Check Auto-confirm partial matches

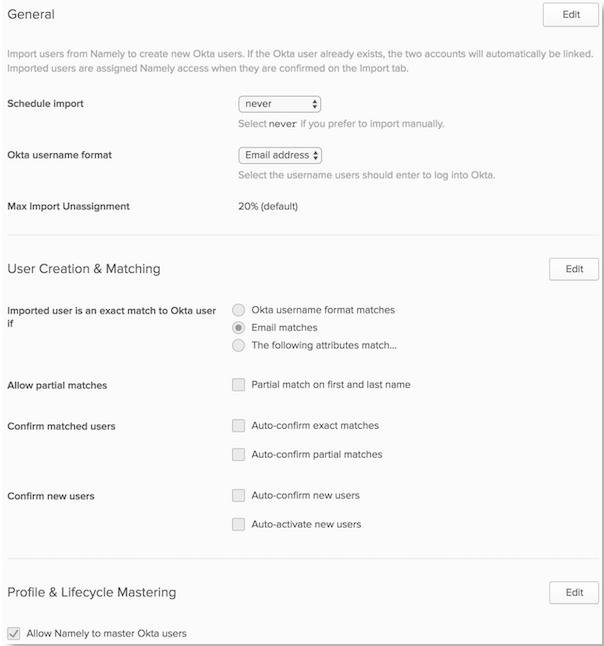pos(238,454)
